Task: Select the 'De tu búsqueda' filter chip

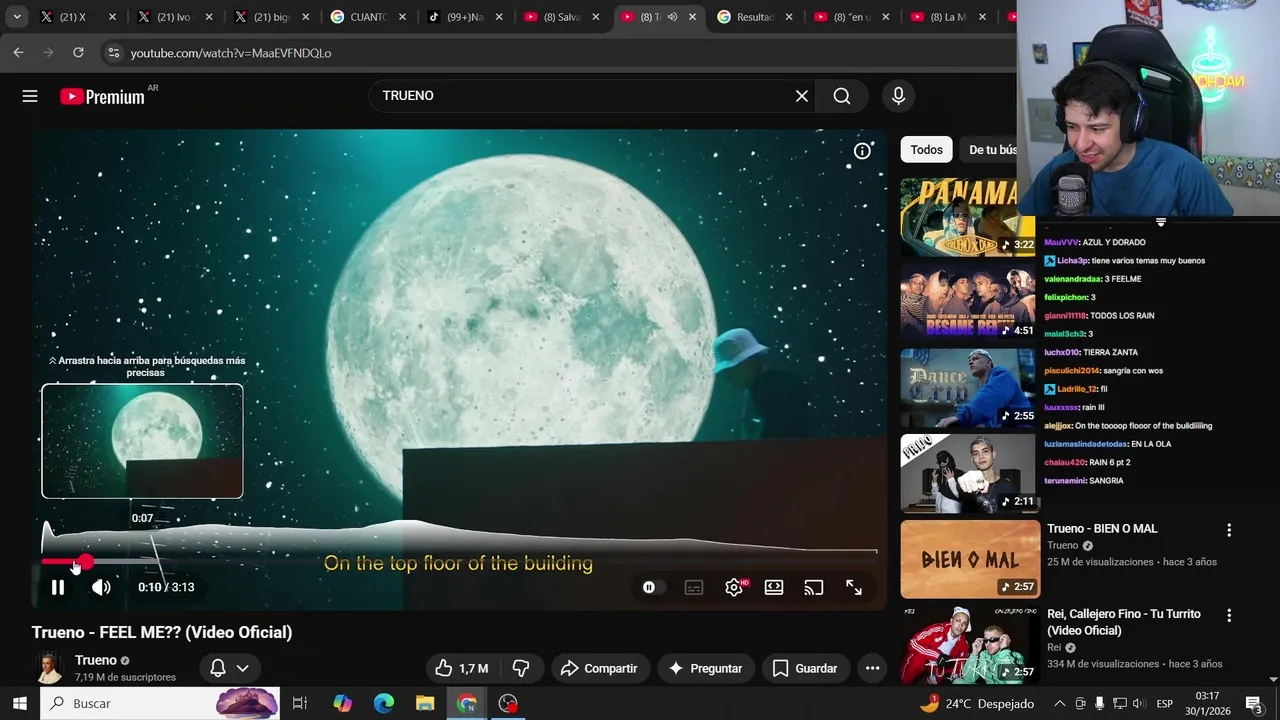Action: point(990,150)
